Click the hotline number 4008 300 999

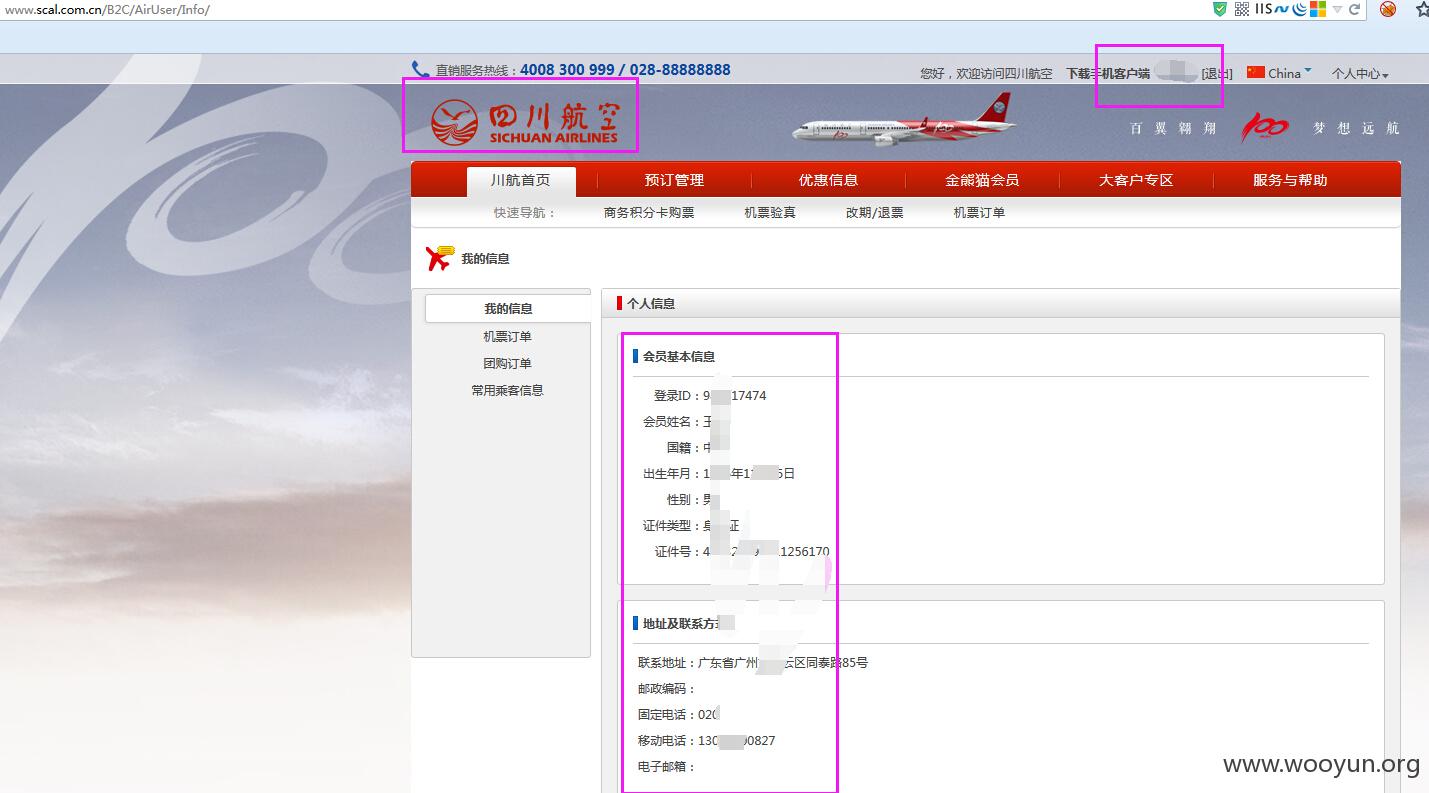(567, 70)
